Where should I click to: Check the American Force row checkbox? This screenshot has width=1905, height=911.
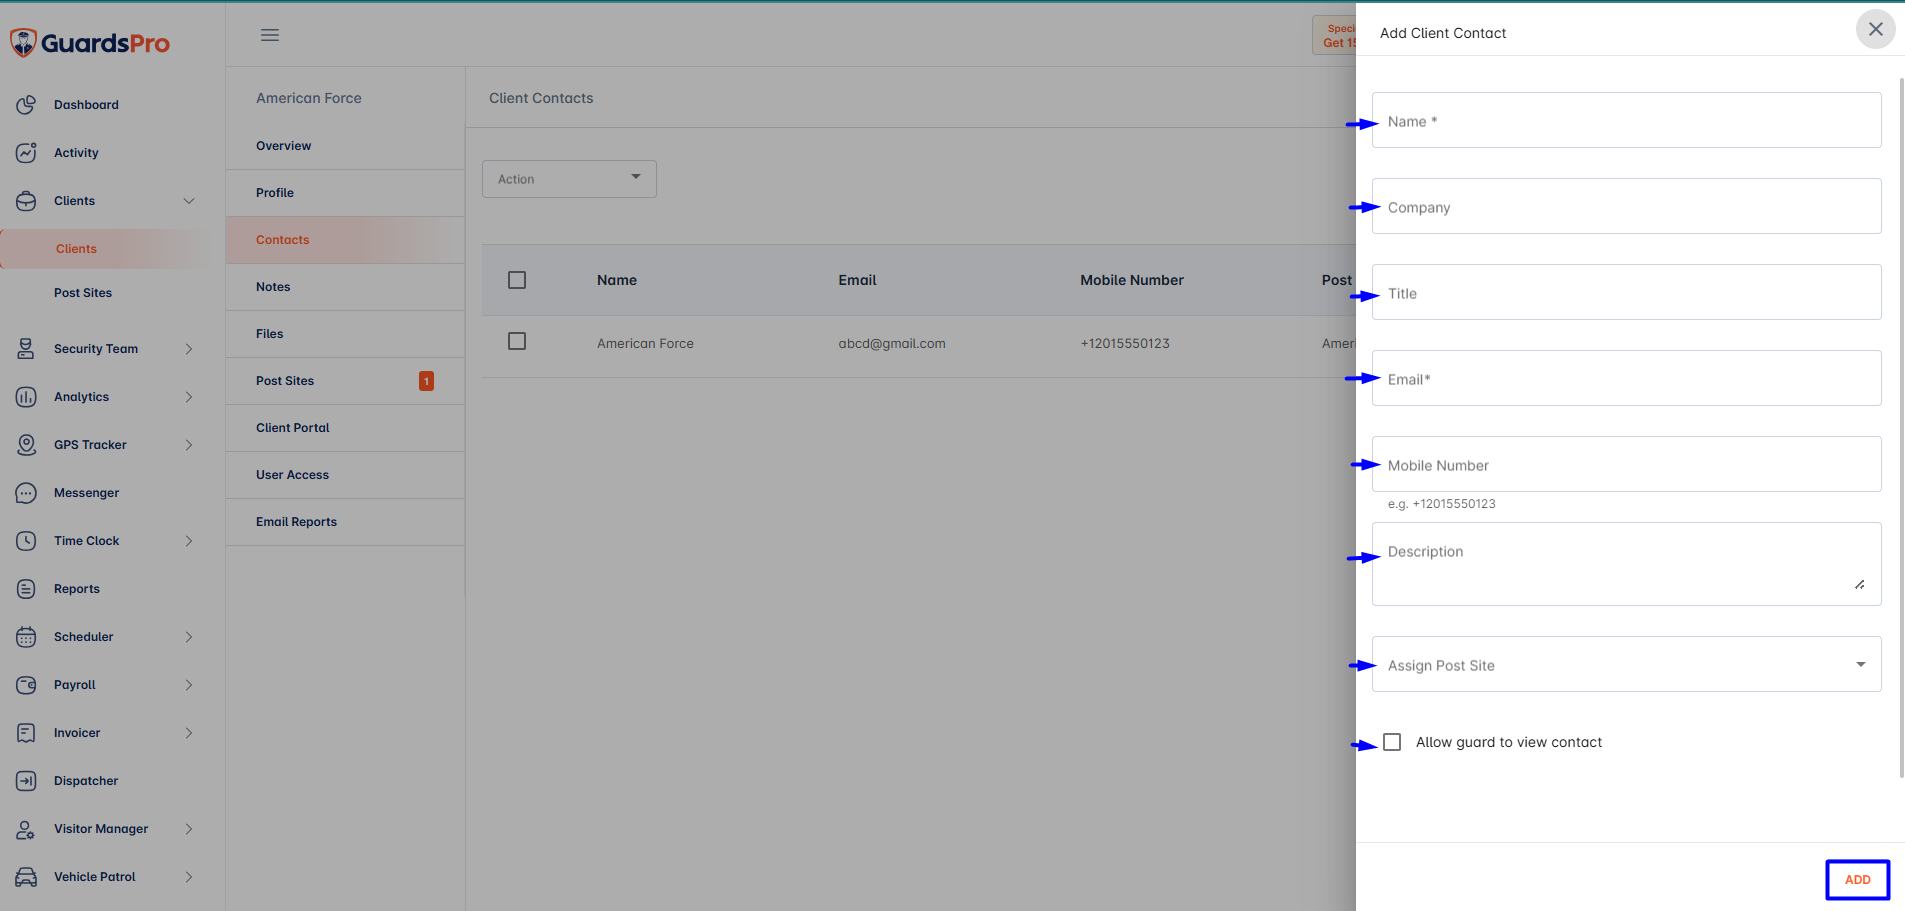coord(517,341)
